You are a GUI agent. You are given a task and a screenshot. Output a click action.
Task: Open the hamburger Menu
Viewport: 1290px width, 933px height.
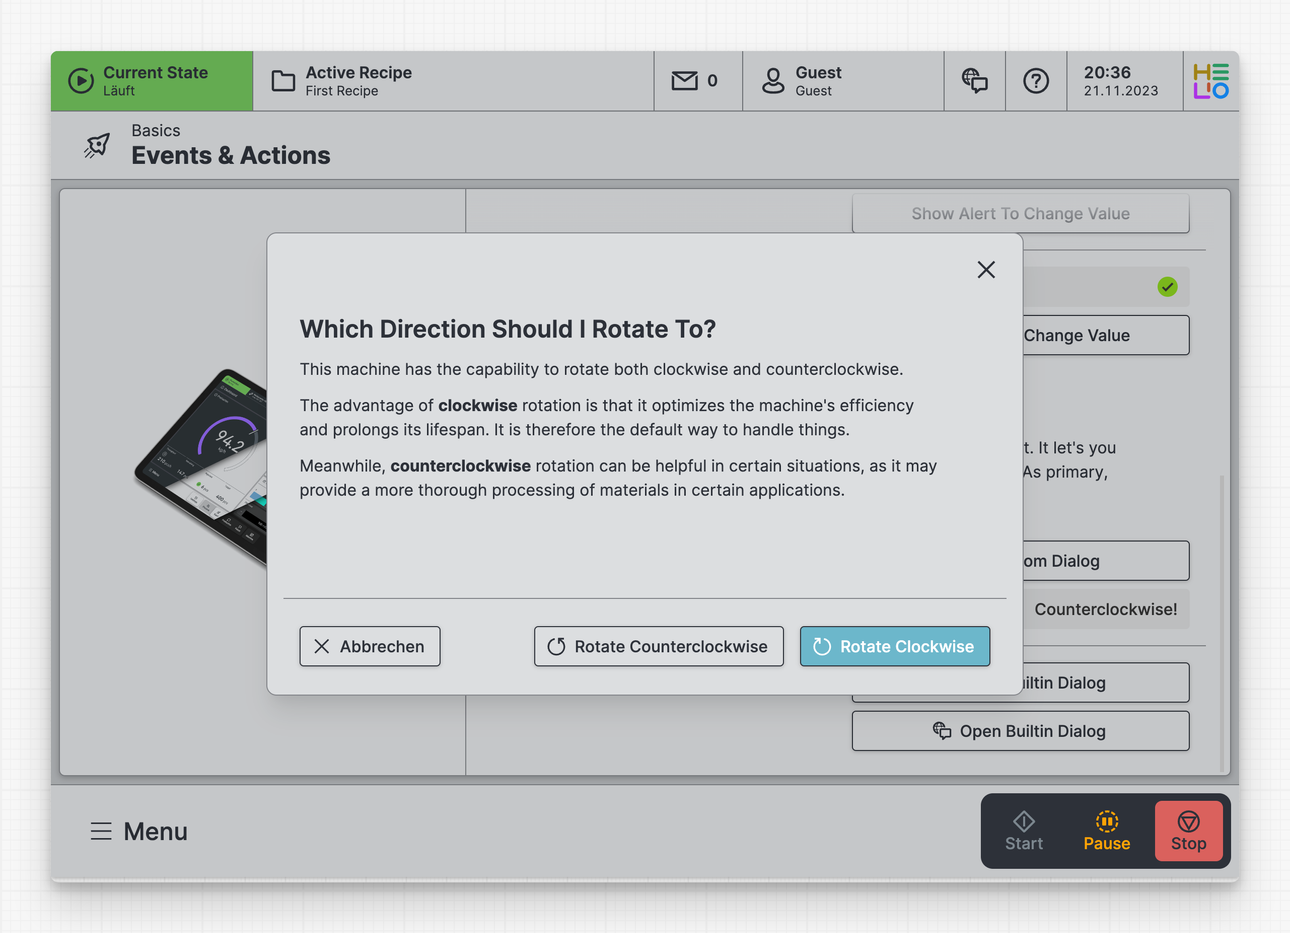(139, 831)
